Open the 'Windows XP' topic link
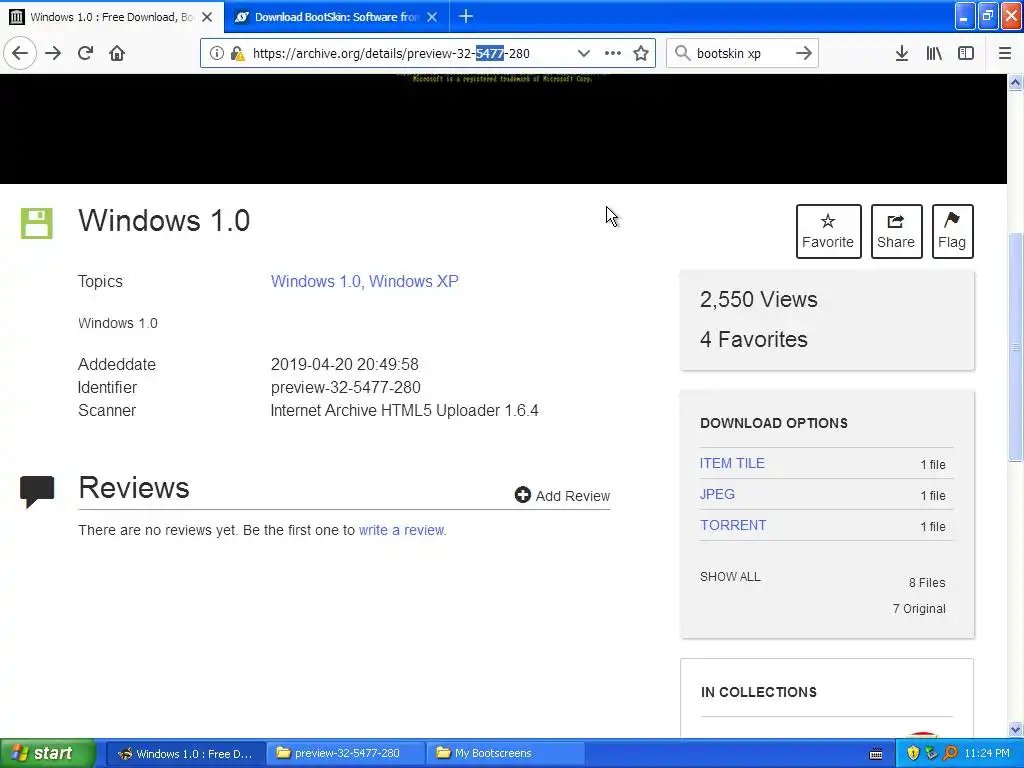This screenshot has width=1024, height=768. point(413,281)
